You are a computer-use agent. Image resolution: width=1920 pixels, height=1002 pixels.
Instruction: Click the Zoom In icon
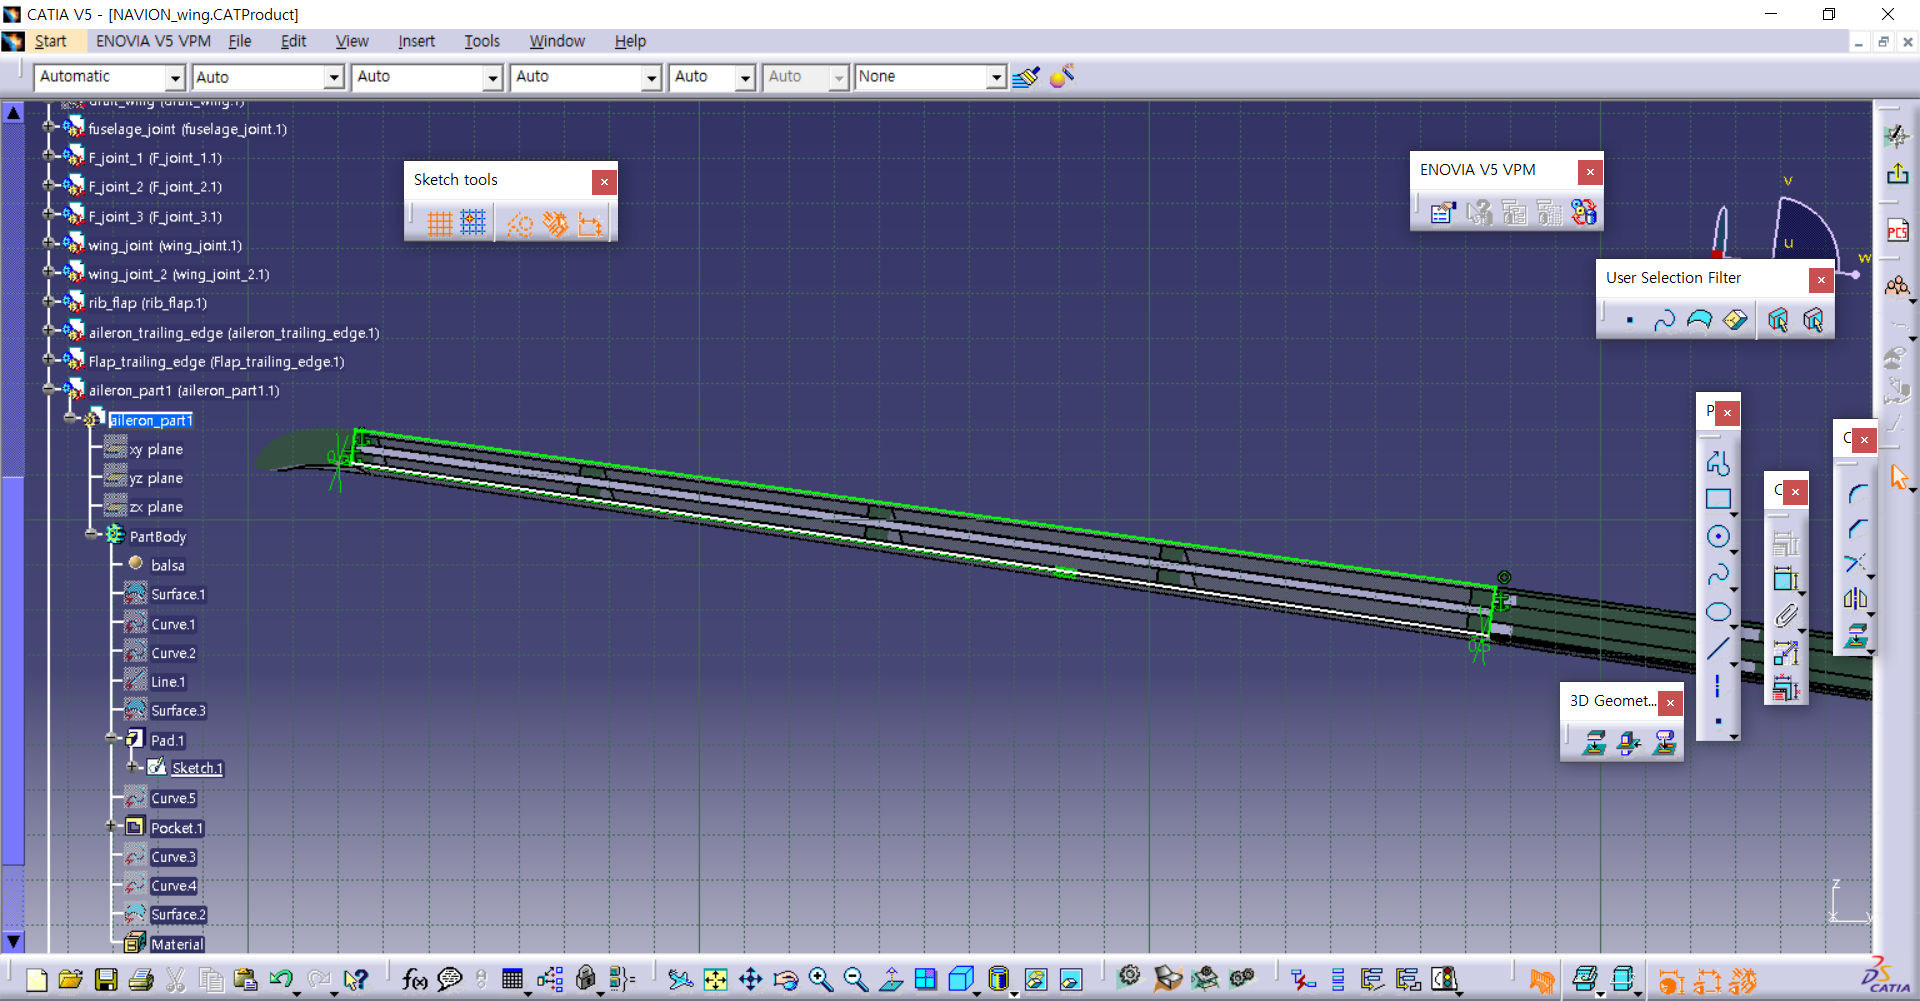coord(820,980)
